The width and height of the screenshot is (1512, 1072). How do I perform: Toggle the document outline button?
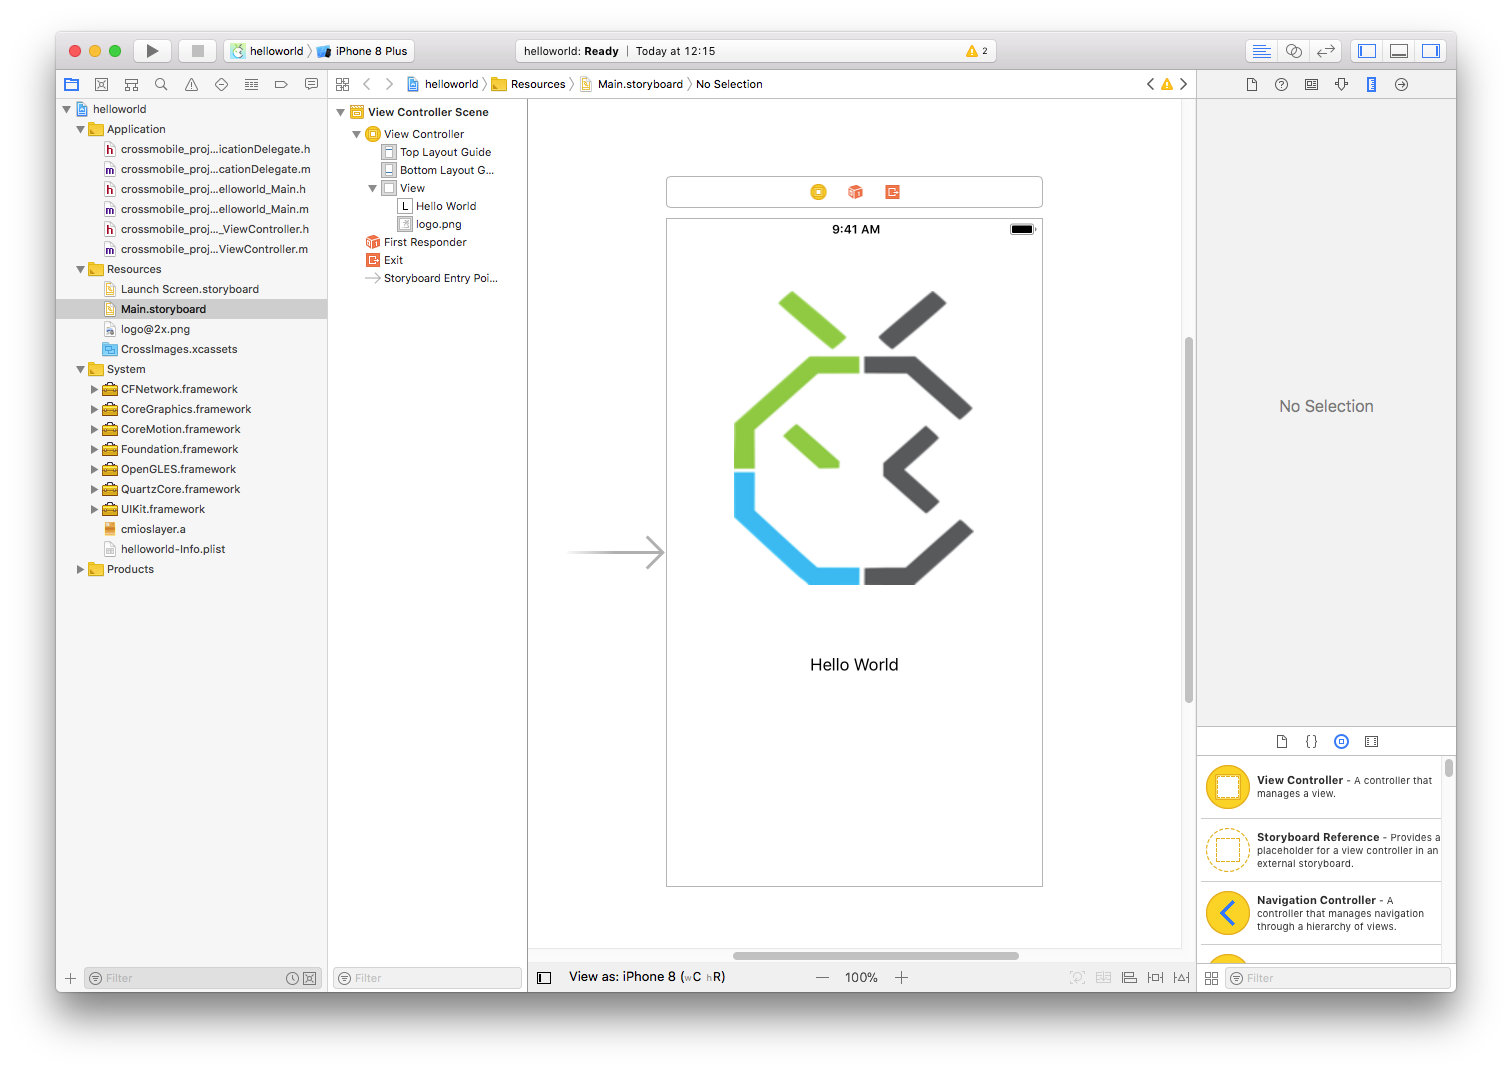(x=544, y=978)
